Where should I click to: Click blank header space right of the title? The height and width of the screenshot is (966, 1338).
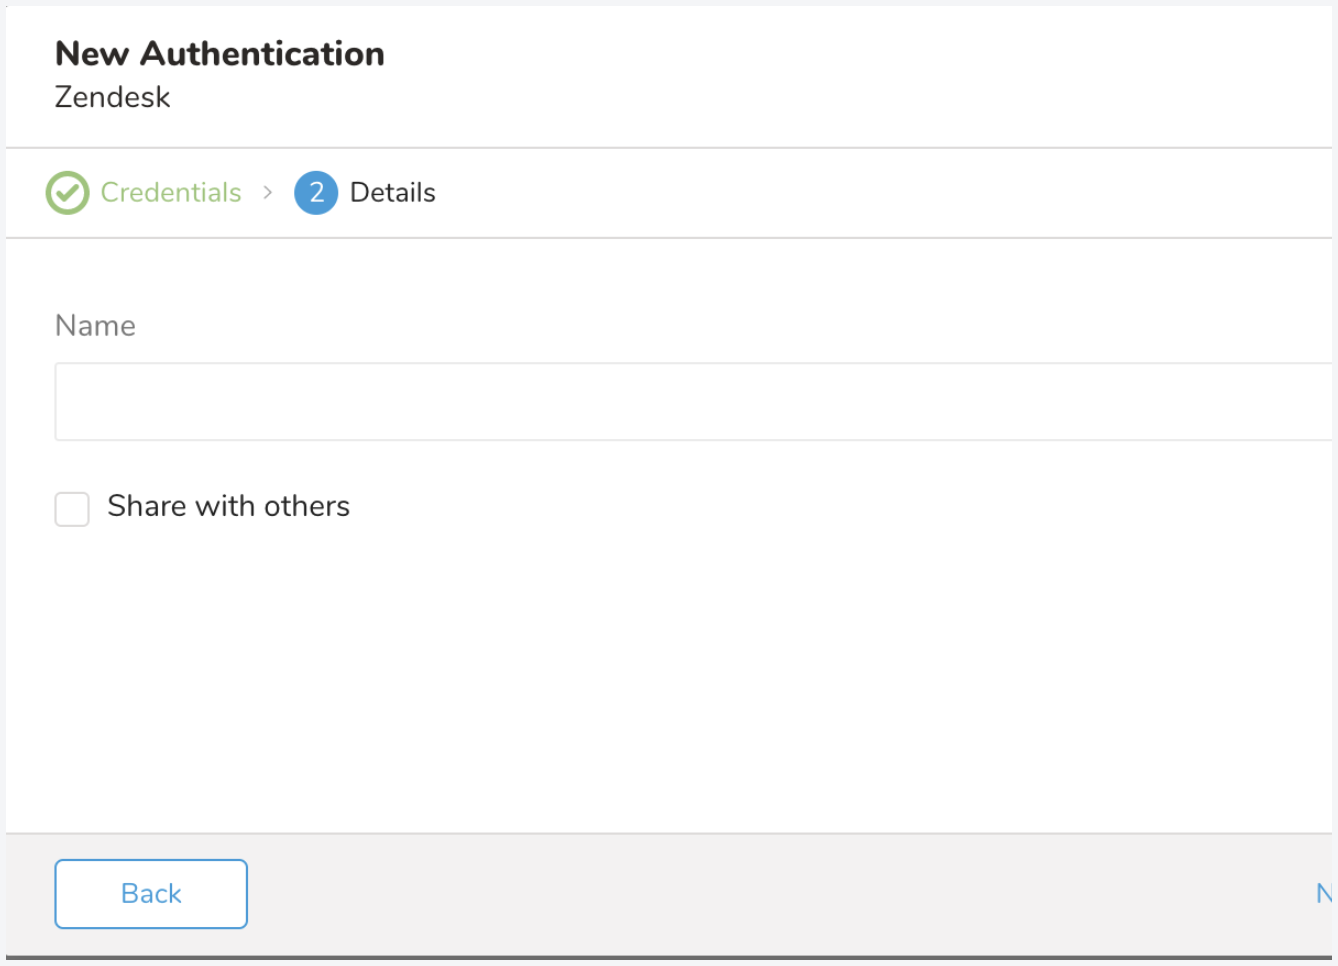coord(850,70)
